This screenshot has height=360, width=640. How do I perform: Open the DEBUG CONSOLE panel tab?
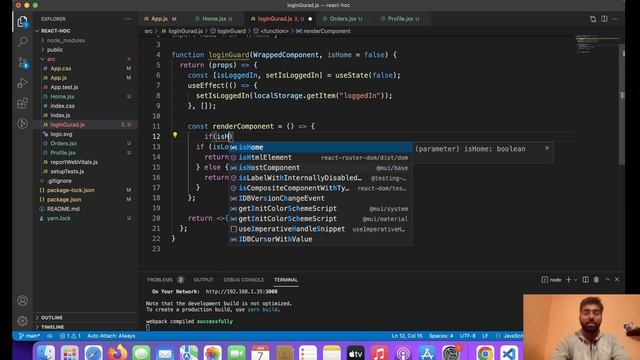pyautogui.click(x=244, y=280)
